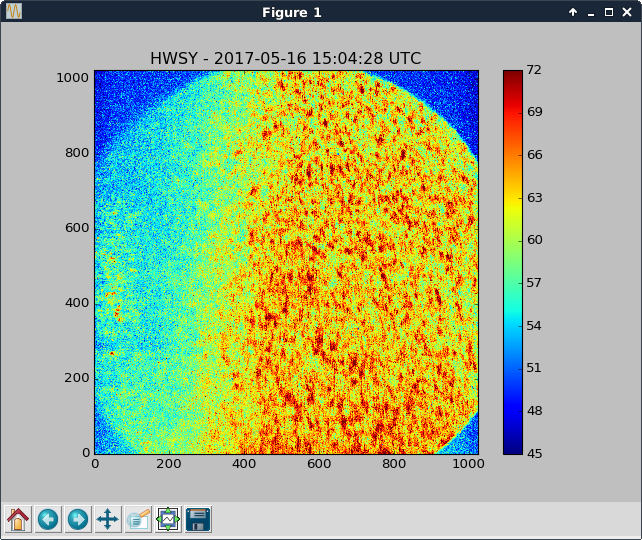642x540 pixels.
Task: Click the x-axis tick label 400
Action: [x=244, y=464]
